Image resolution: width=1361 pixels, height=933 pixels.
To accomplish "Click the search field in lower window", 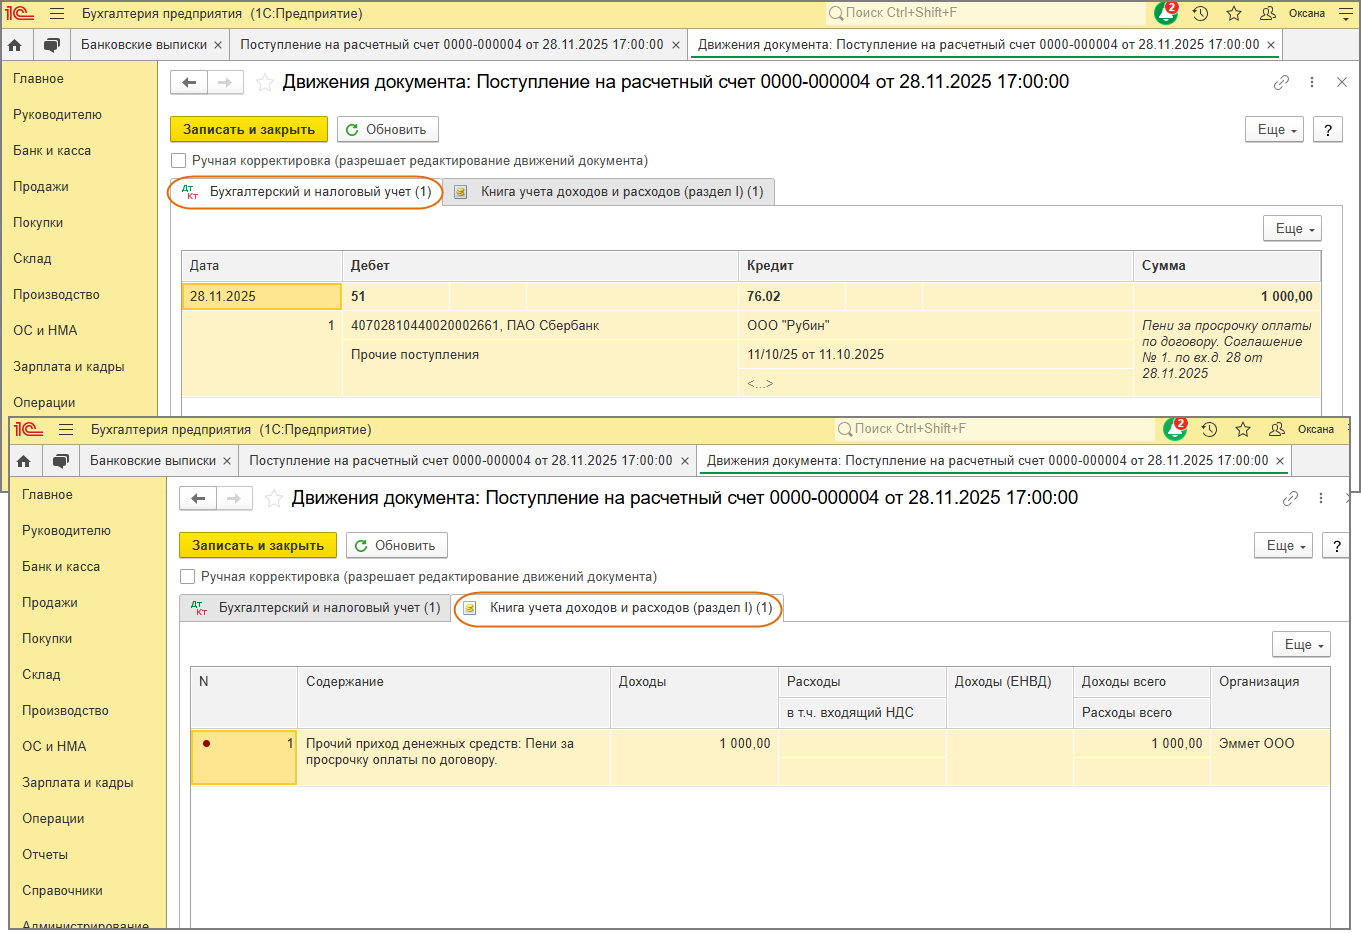I will point(994,430).
